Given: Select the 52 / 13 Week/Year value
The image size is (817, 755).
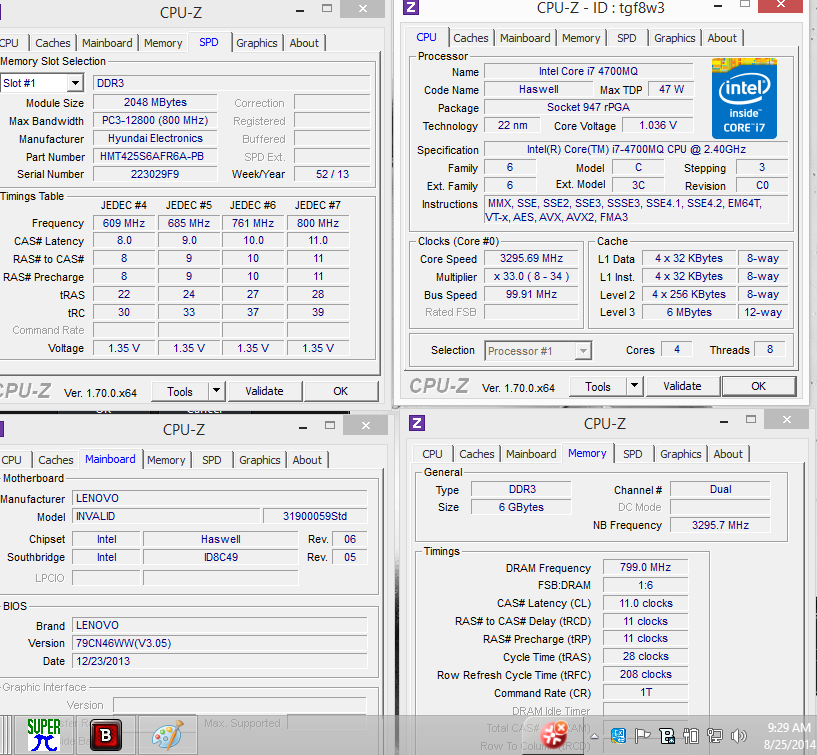Looking at the screenshot, I should point(332,174).
